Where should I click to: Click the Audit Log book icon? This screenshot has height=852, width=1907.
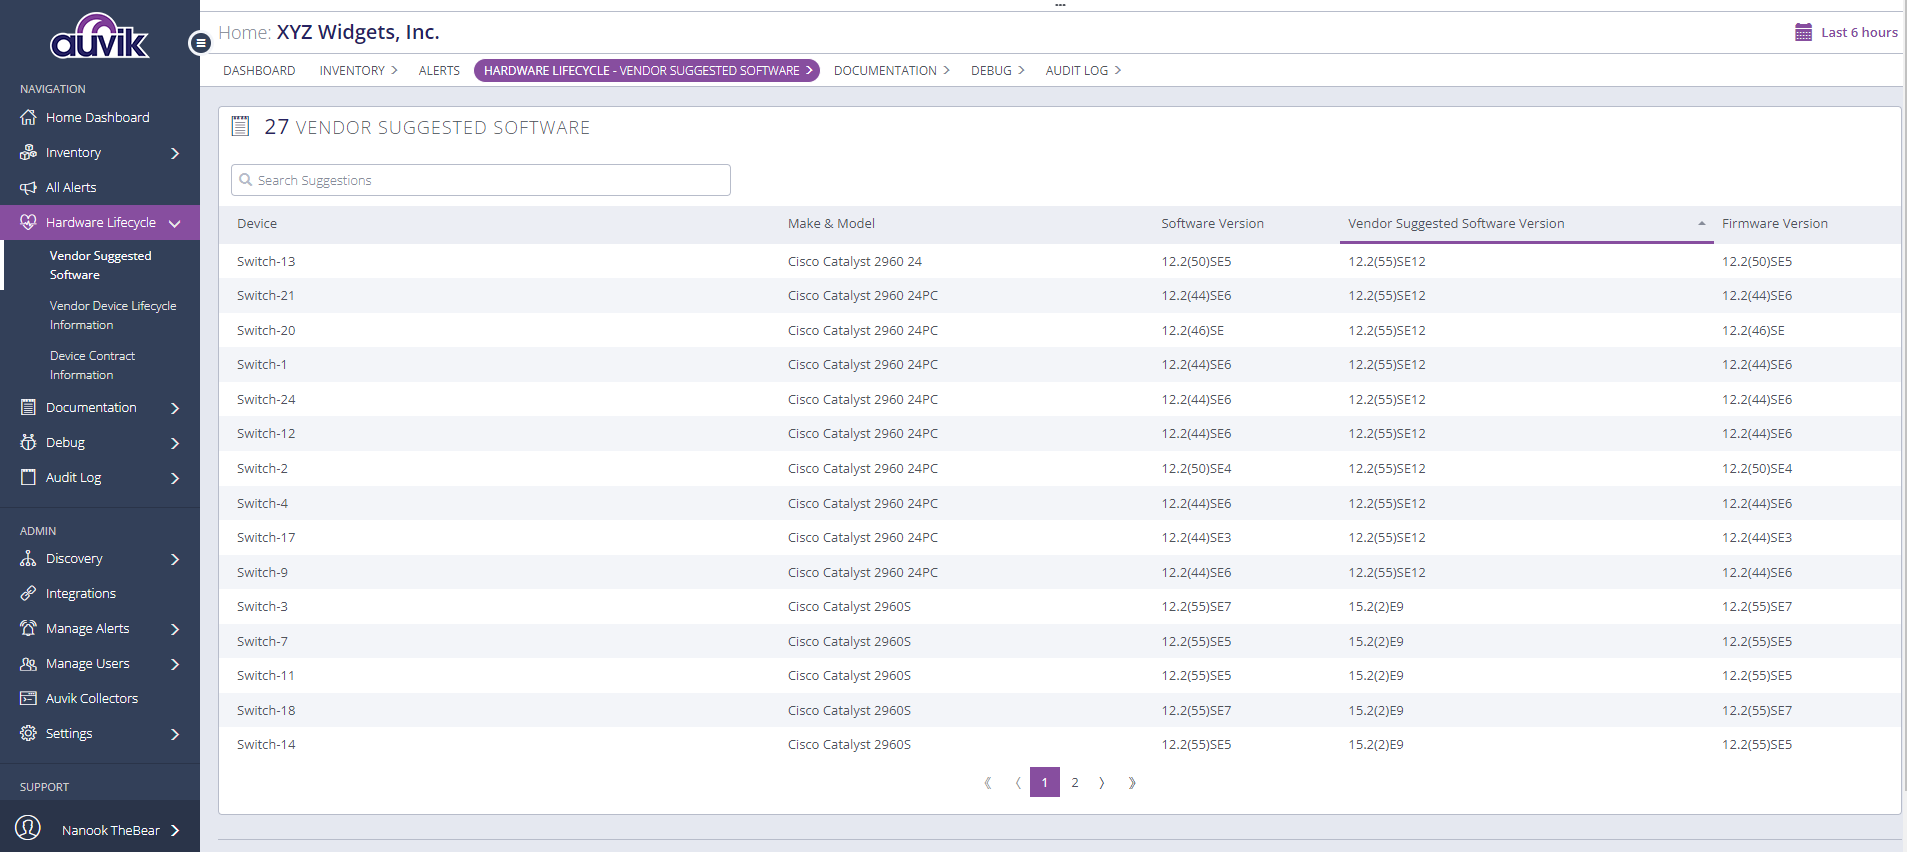28,477
